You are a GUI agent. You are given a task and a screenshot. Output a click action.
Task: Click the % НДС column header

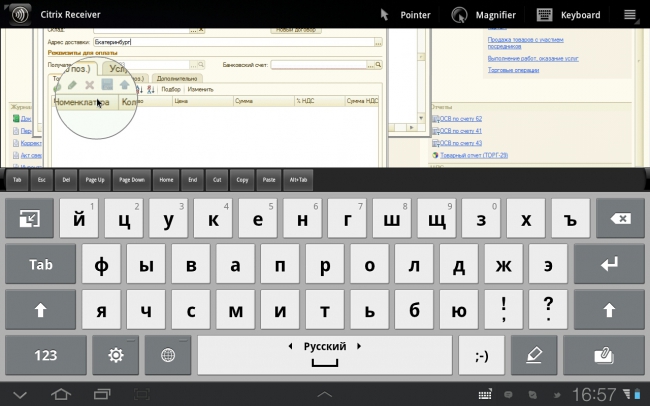pos(319,101)
